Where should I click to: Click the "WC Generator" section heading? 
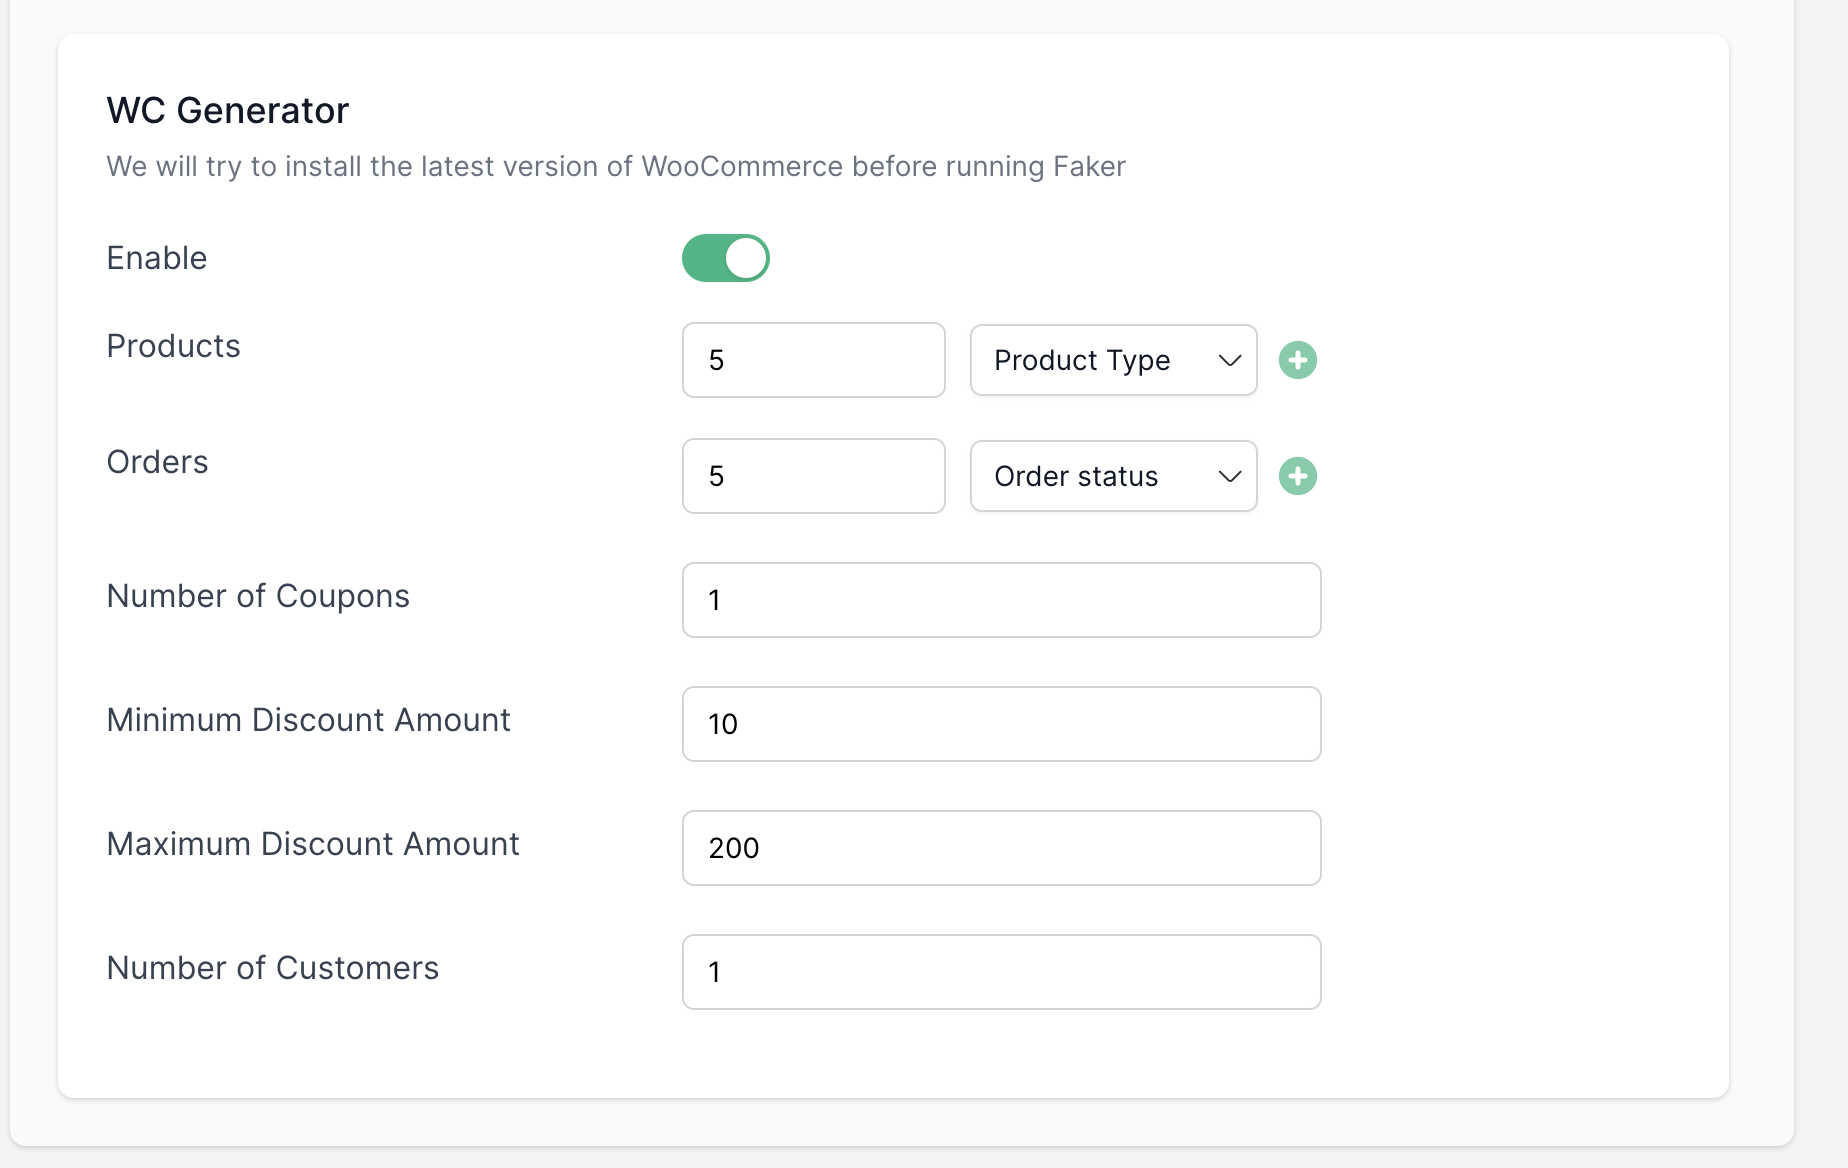click(228, 110)
